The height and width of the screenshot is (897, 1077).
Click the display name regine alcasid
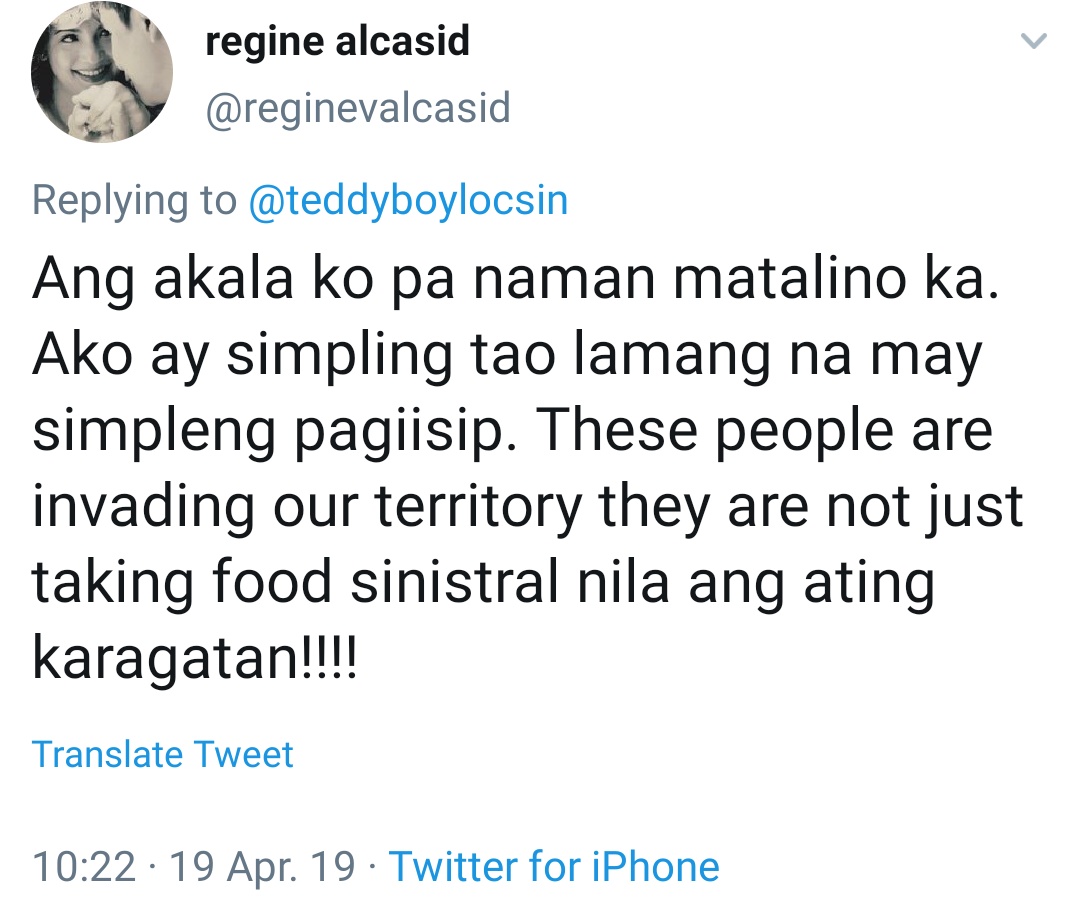pyautogui.click(x=337, y=42)
